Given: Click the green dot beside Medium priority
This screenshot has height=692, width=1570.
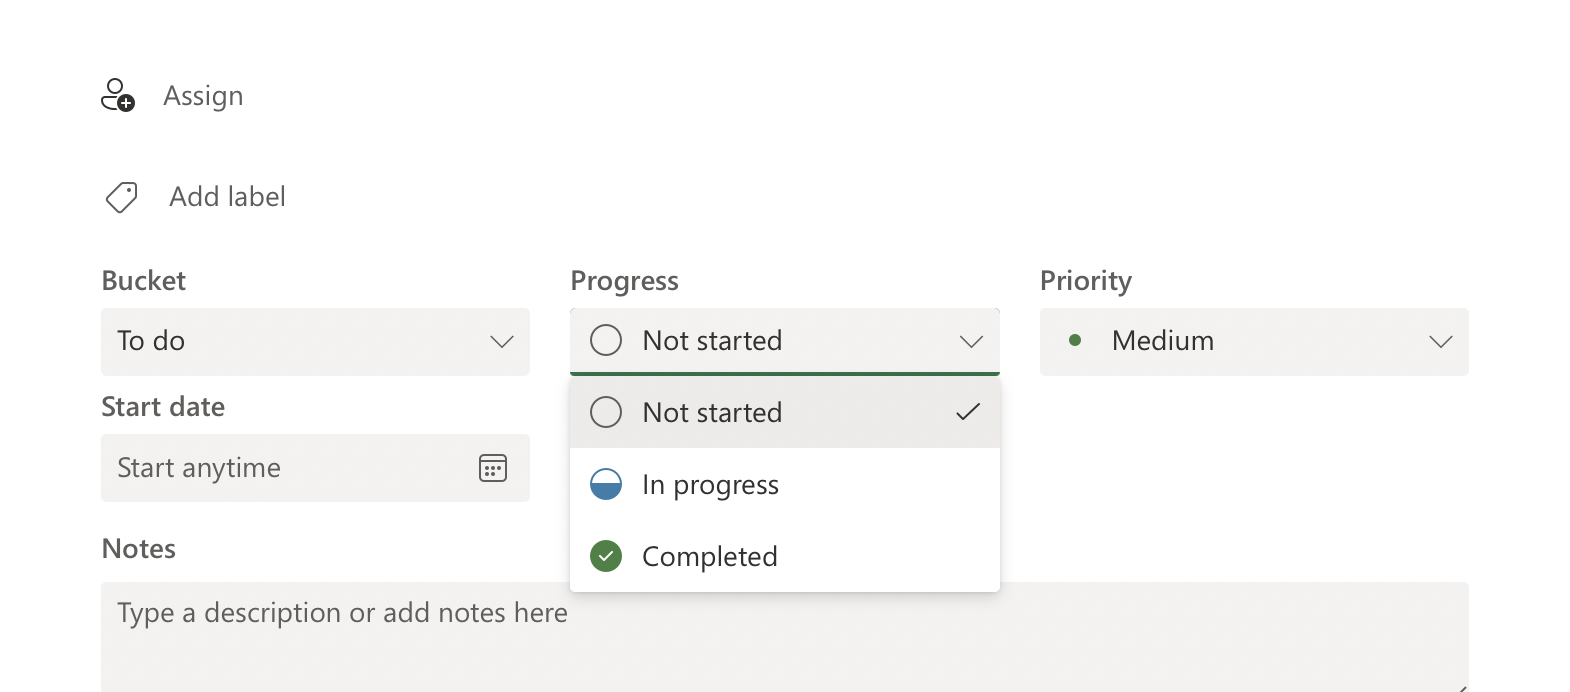Looking at the screenshot, I should tap(1076, 340).
